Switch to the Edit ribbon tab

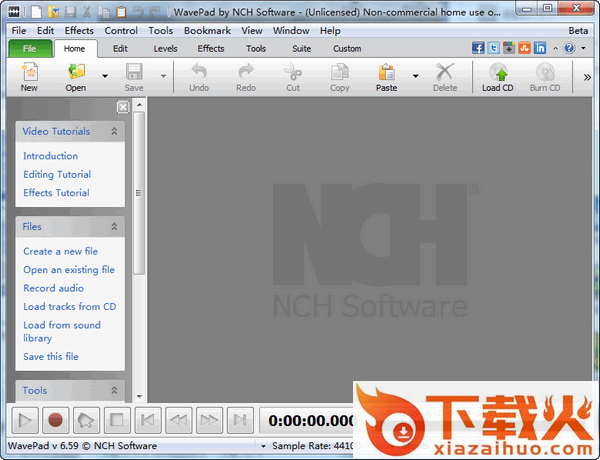(x=120, y=49)
